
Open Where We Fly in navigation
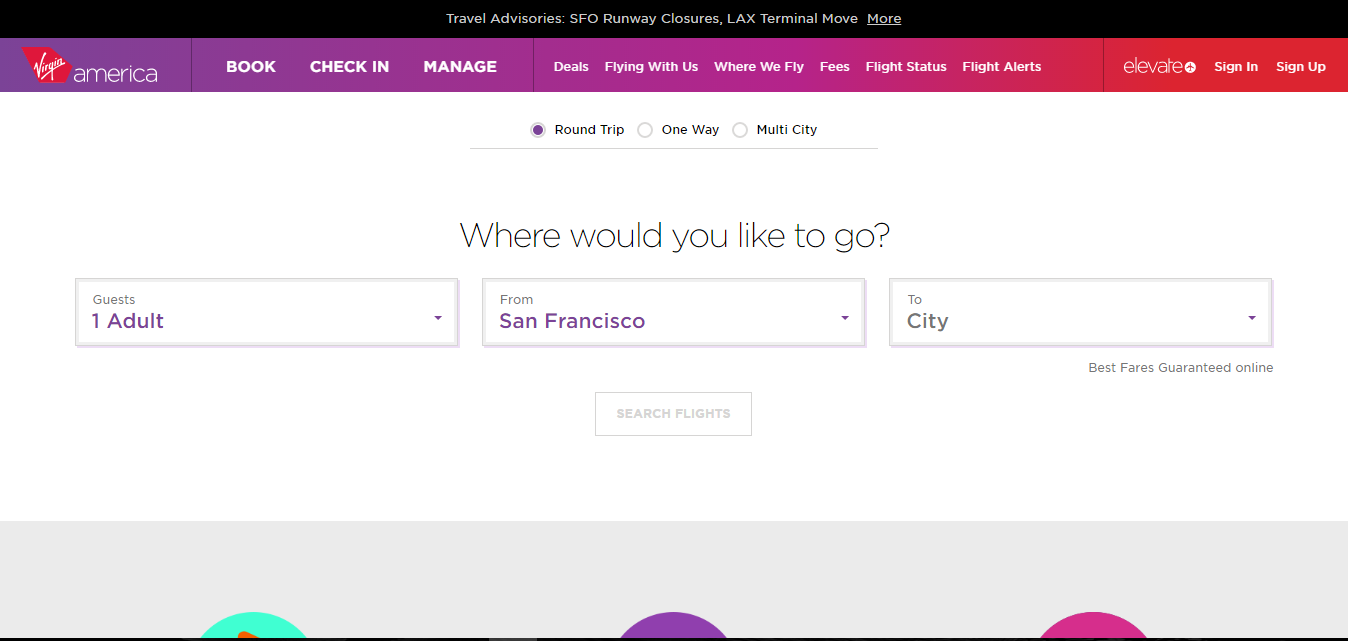(x=759, y=67)
